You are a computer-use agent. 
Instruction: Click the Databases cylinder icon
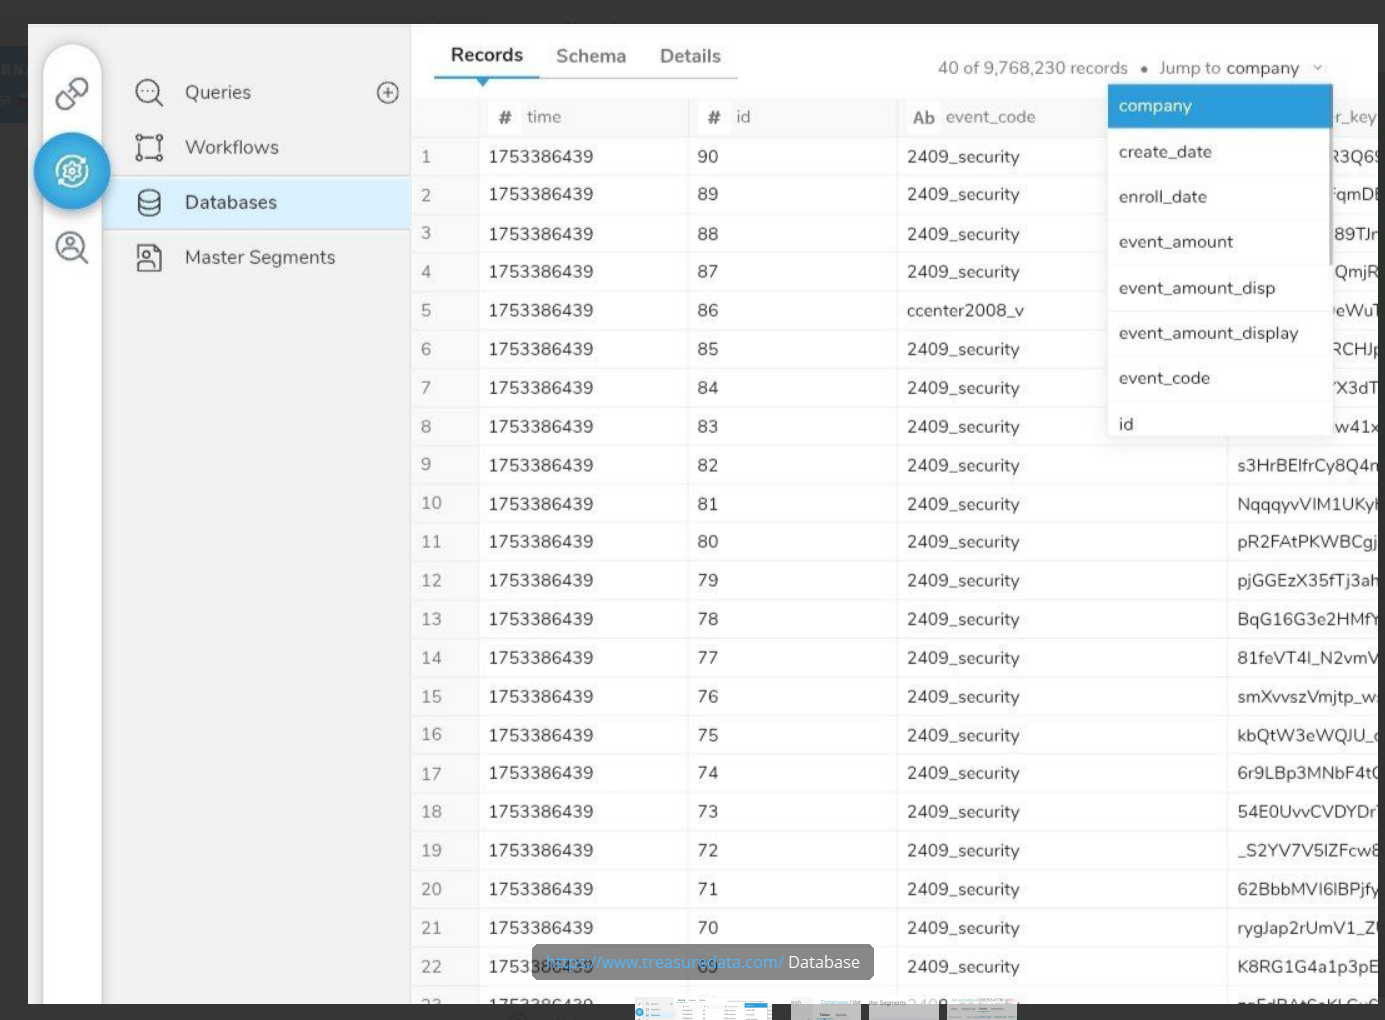pos(149,203)
